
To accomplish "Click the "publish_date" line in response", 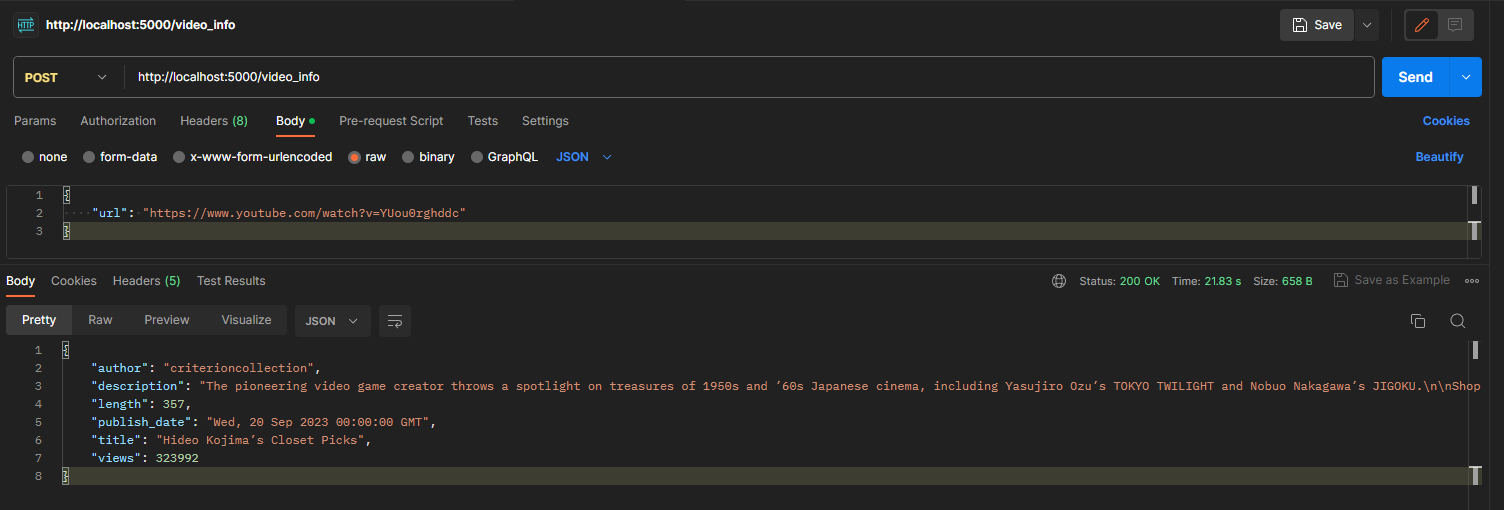I will click(x=264, y=422).
